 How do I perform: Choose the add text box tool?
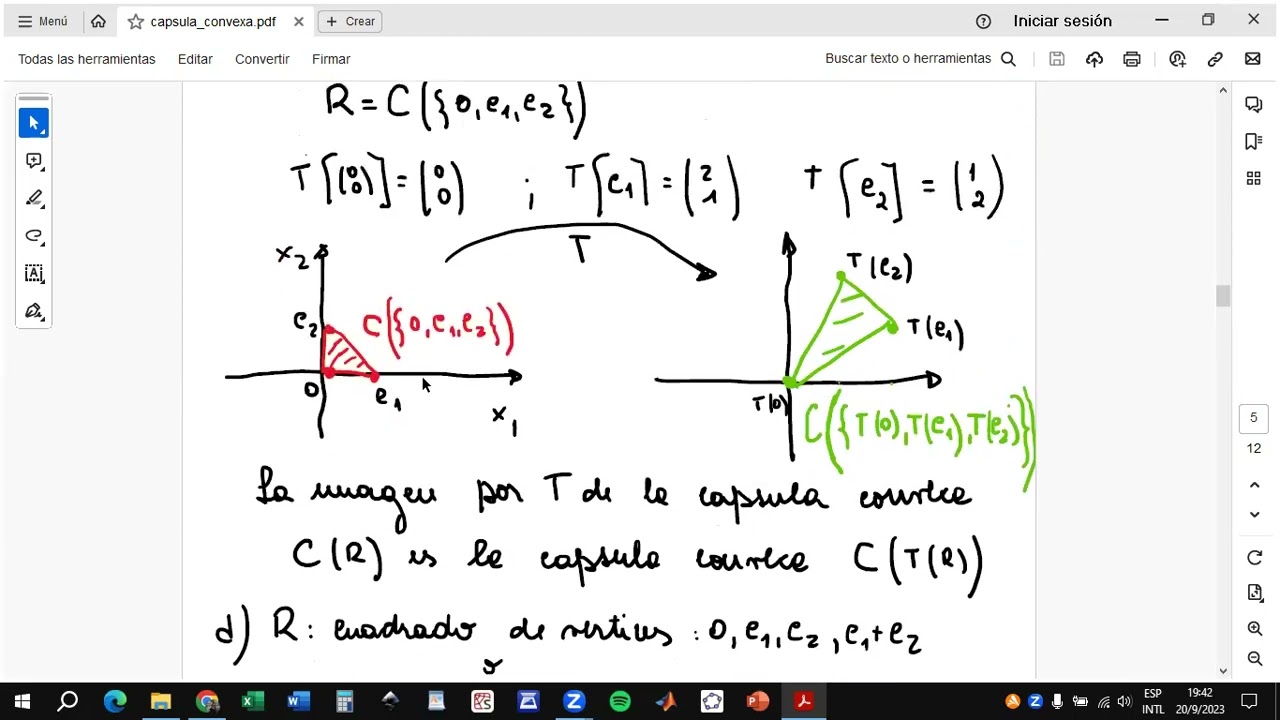coord(34,273)
